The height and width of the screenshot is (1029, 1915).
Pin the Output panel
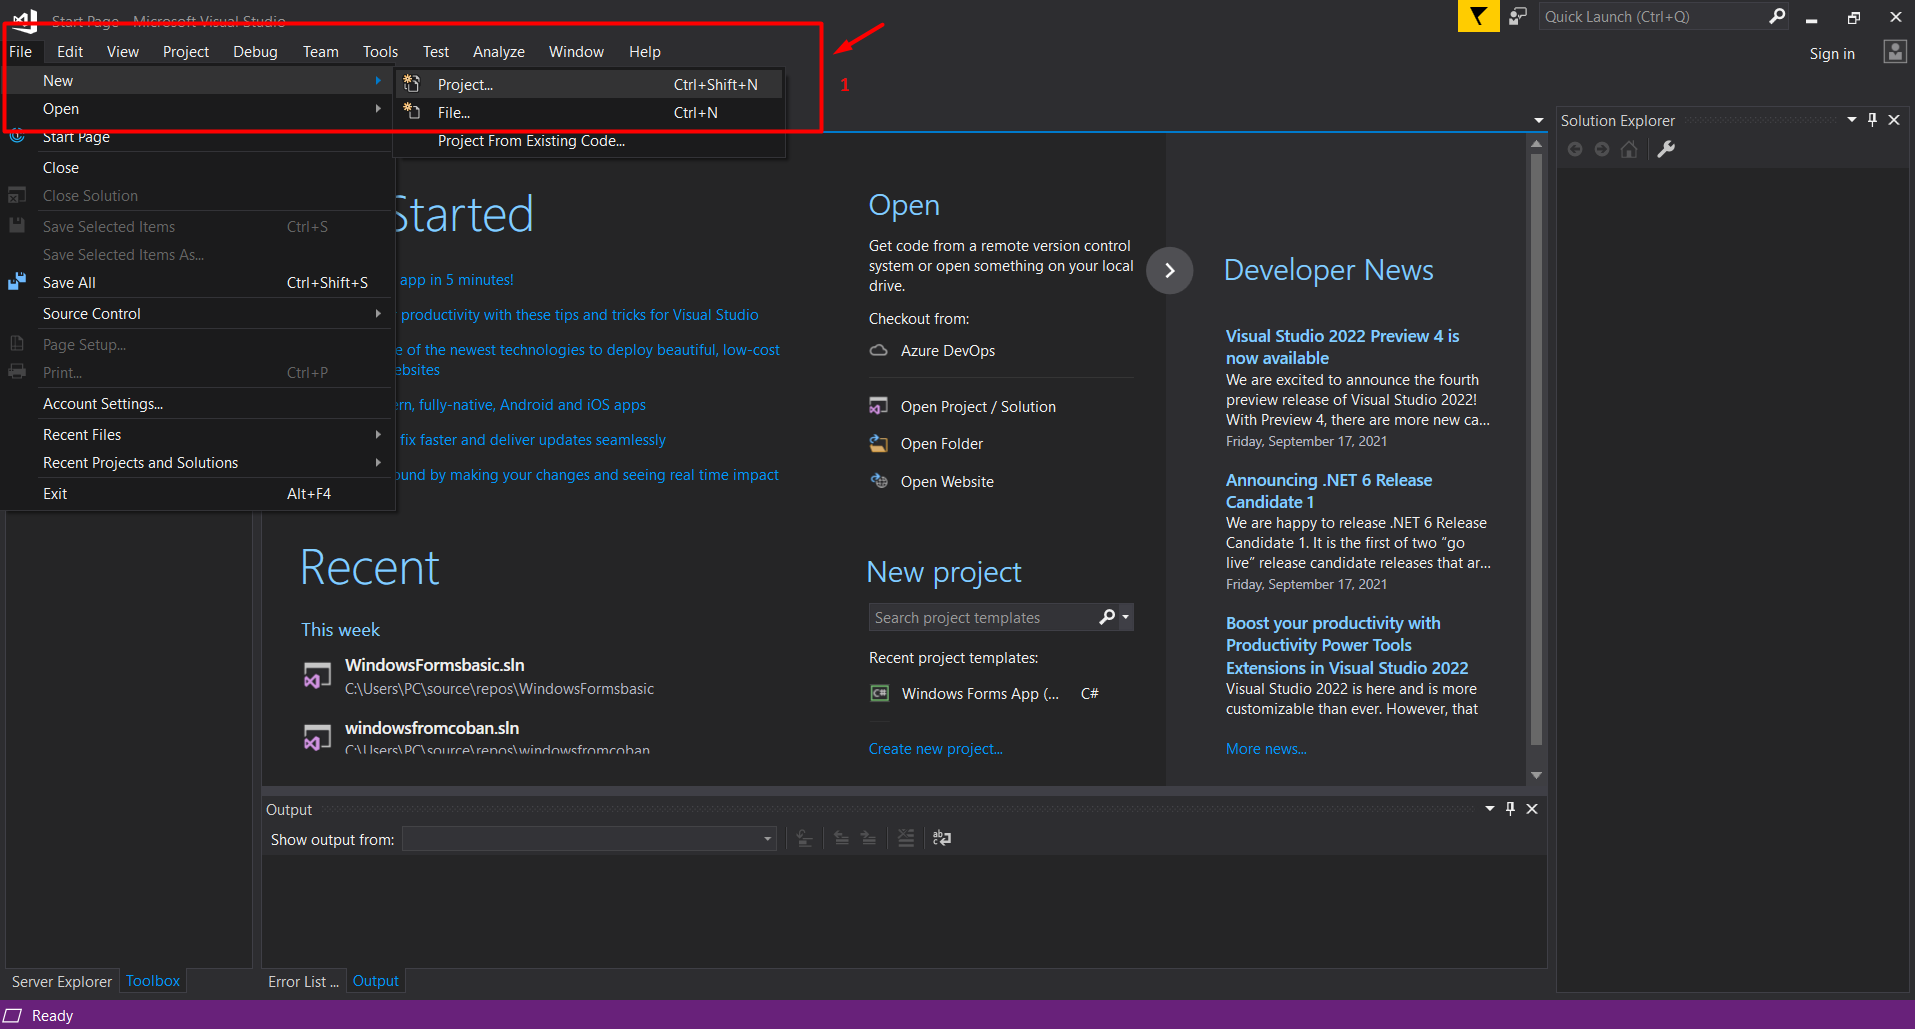pos(1510,809)
